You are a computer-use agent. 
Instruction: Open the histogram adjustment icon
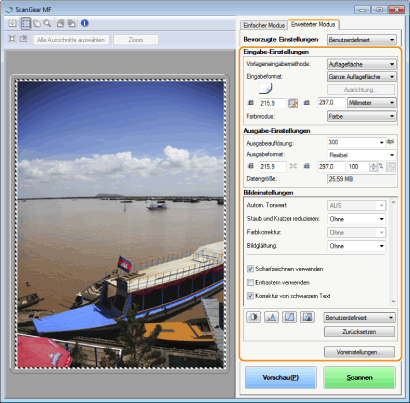pos(271,317)
